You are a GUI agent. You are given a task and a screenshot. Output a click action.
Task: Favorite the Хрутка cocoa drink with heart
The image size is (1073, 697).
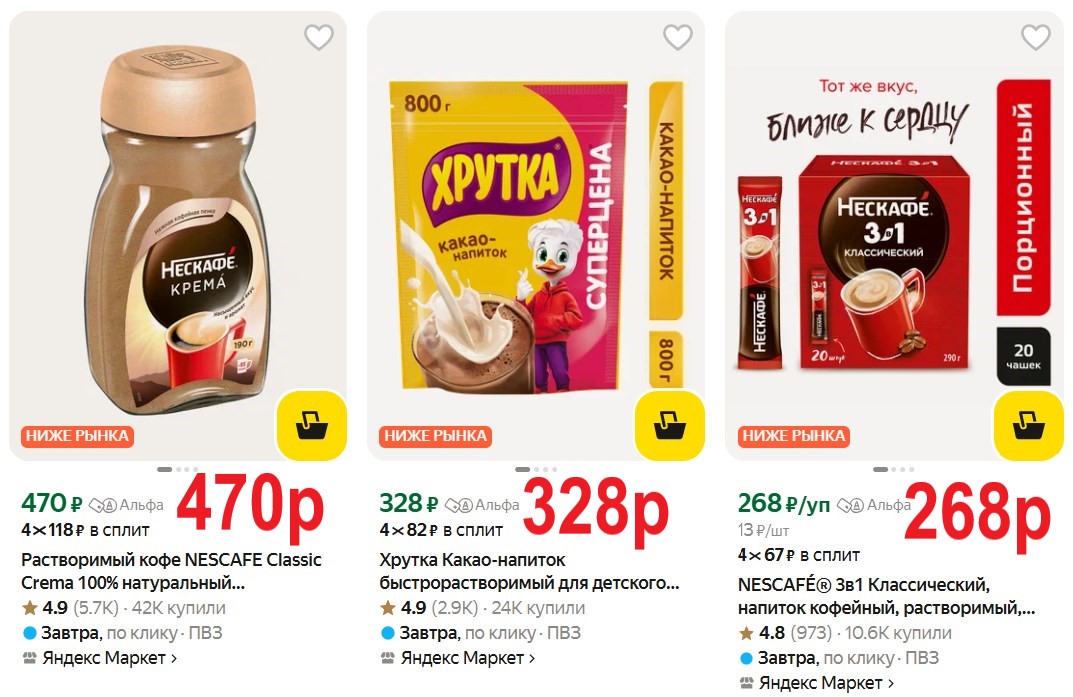[x=677, y=38]
